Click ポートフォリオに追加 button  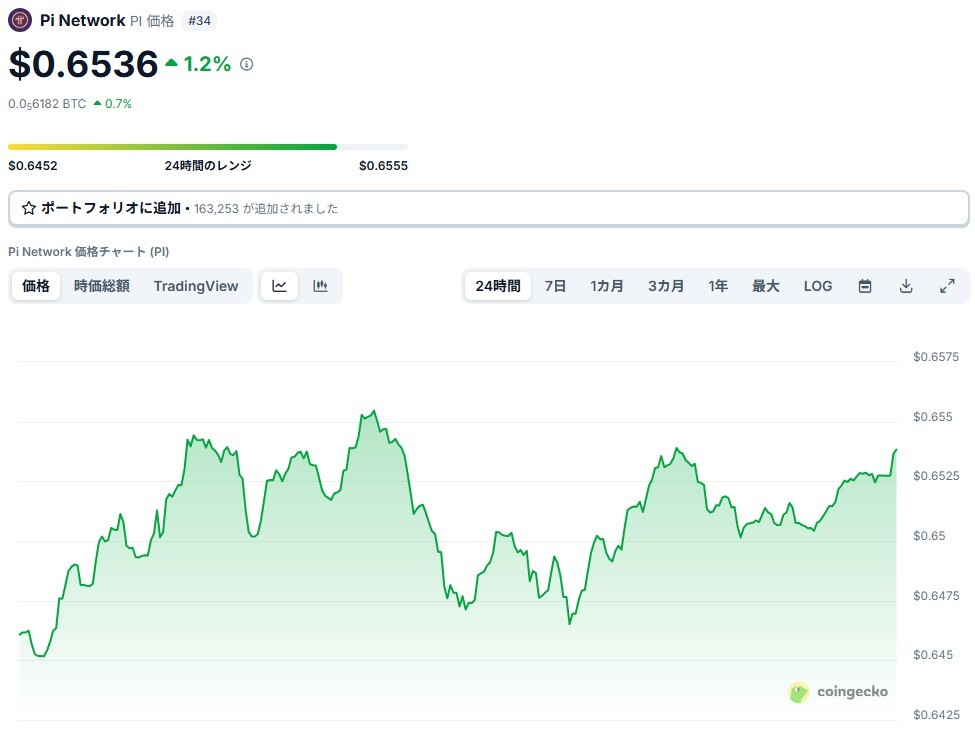pos(488,209)
